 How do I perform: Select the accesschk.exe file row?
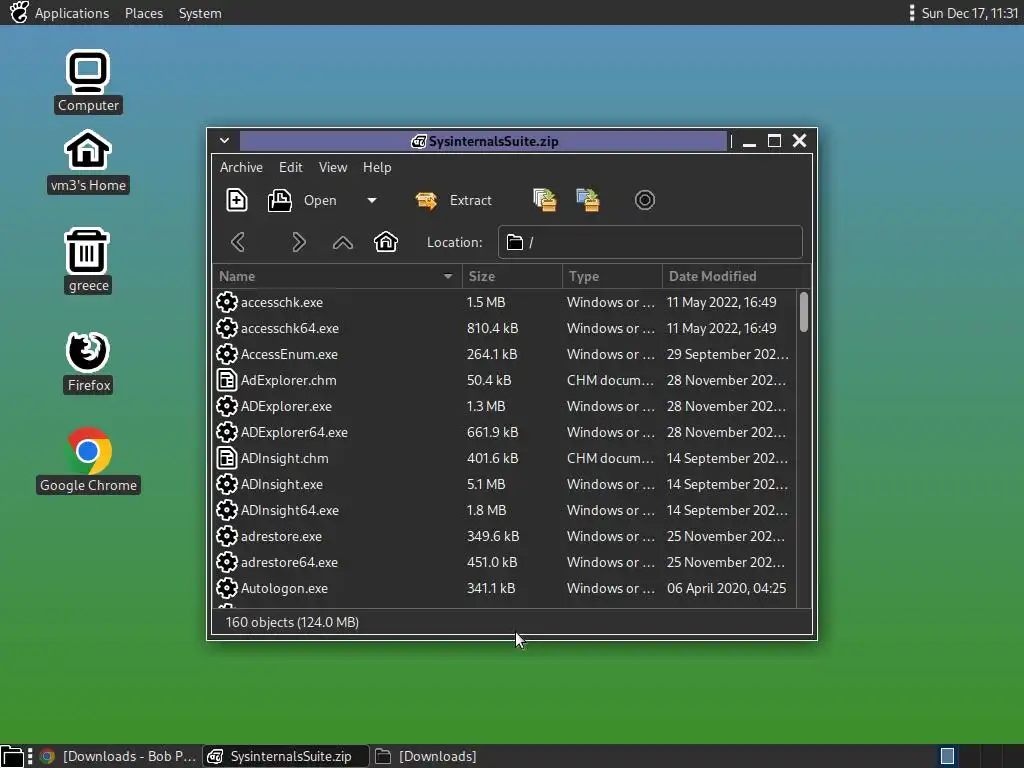[504, 302]
